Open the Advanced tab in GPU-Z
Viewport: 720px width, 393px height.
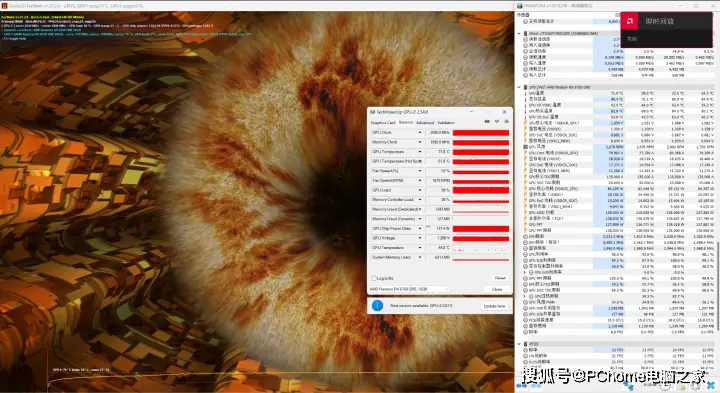click(x=425, y=123)
